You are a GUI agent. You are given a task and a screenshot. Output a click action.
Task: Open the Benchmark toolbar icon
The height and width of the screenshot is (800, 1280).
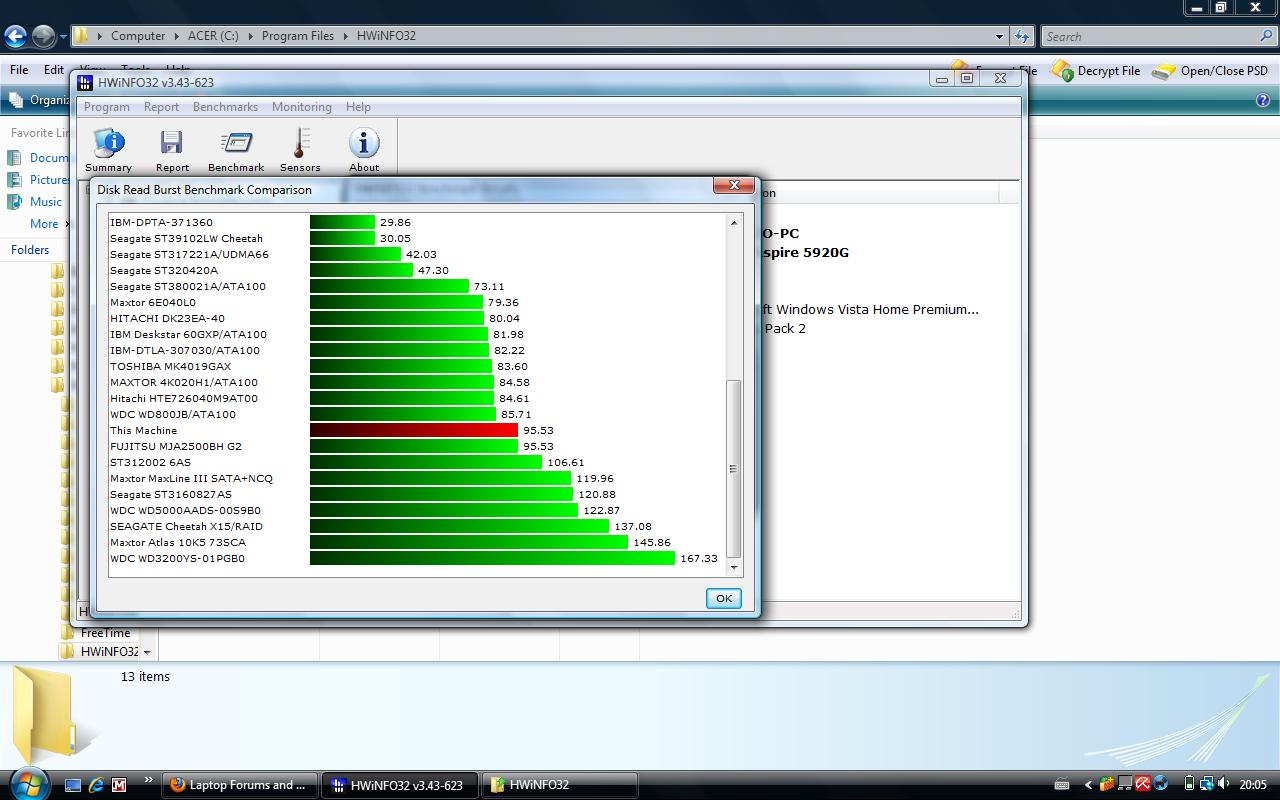pos(236,150)
